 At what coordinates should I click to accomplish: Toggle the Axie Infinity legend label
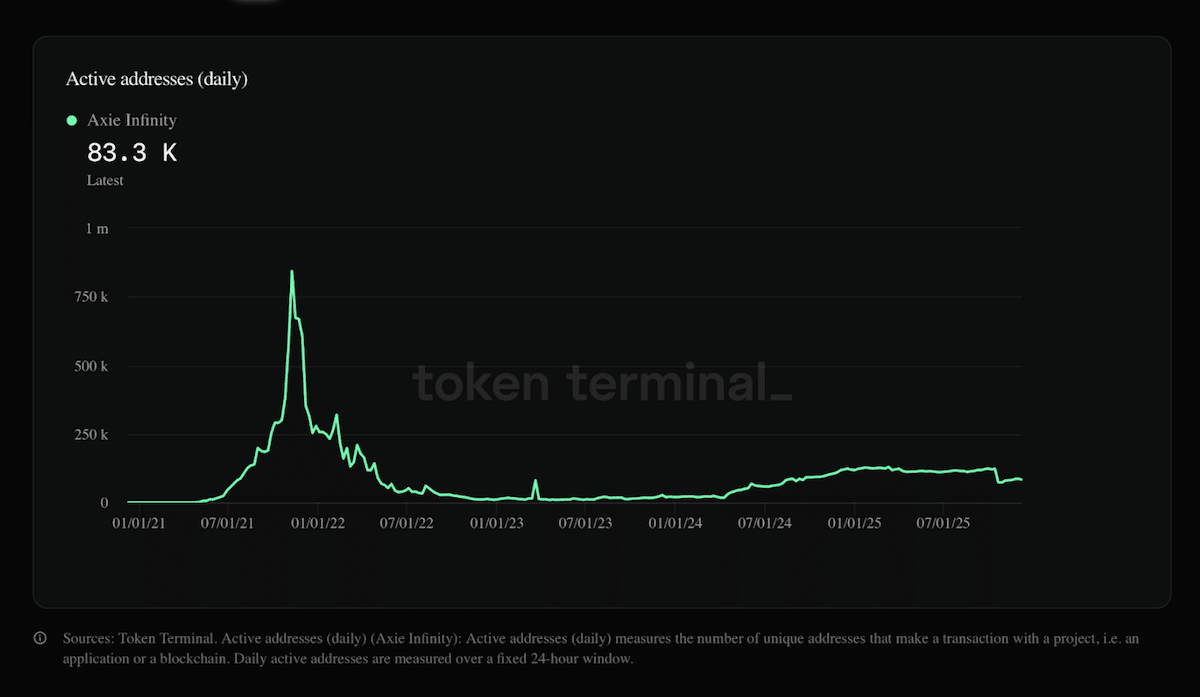click(132, 121)
